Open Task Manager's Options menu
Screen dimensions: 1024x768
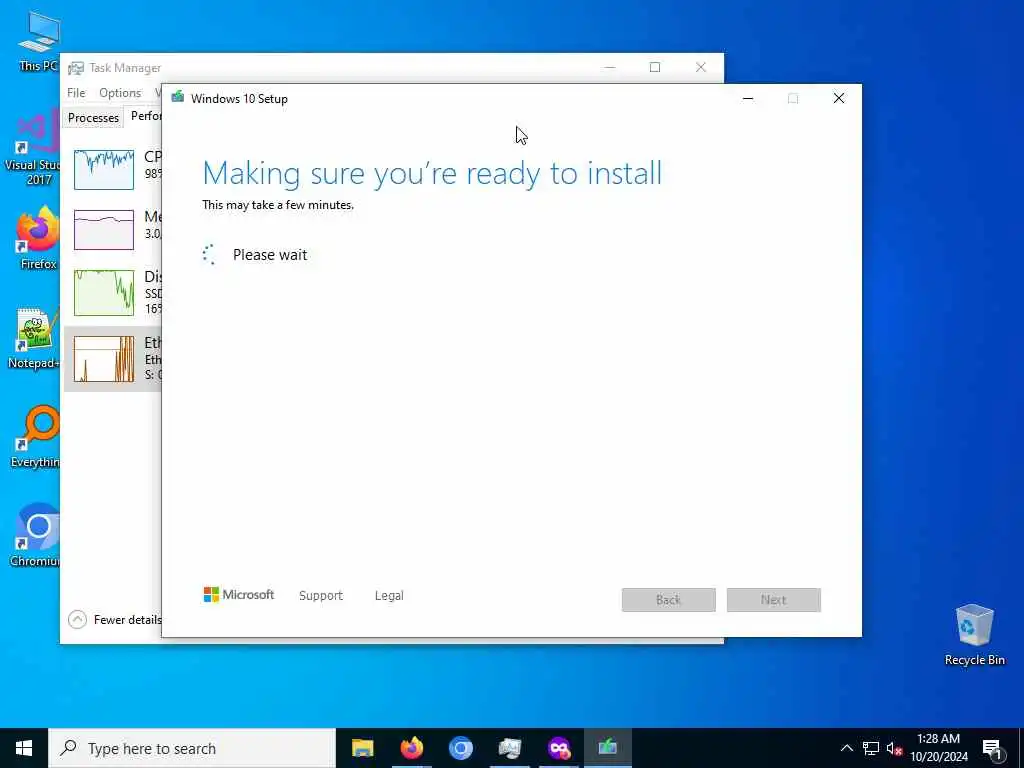pyautogui.click(x=120, y=93)
